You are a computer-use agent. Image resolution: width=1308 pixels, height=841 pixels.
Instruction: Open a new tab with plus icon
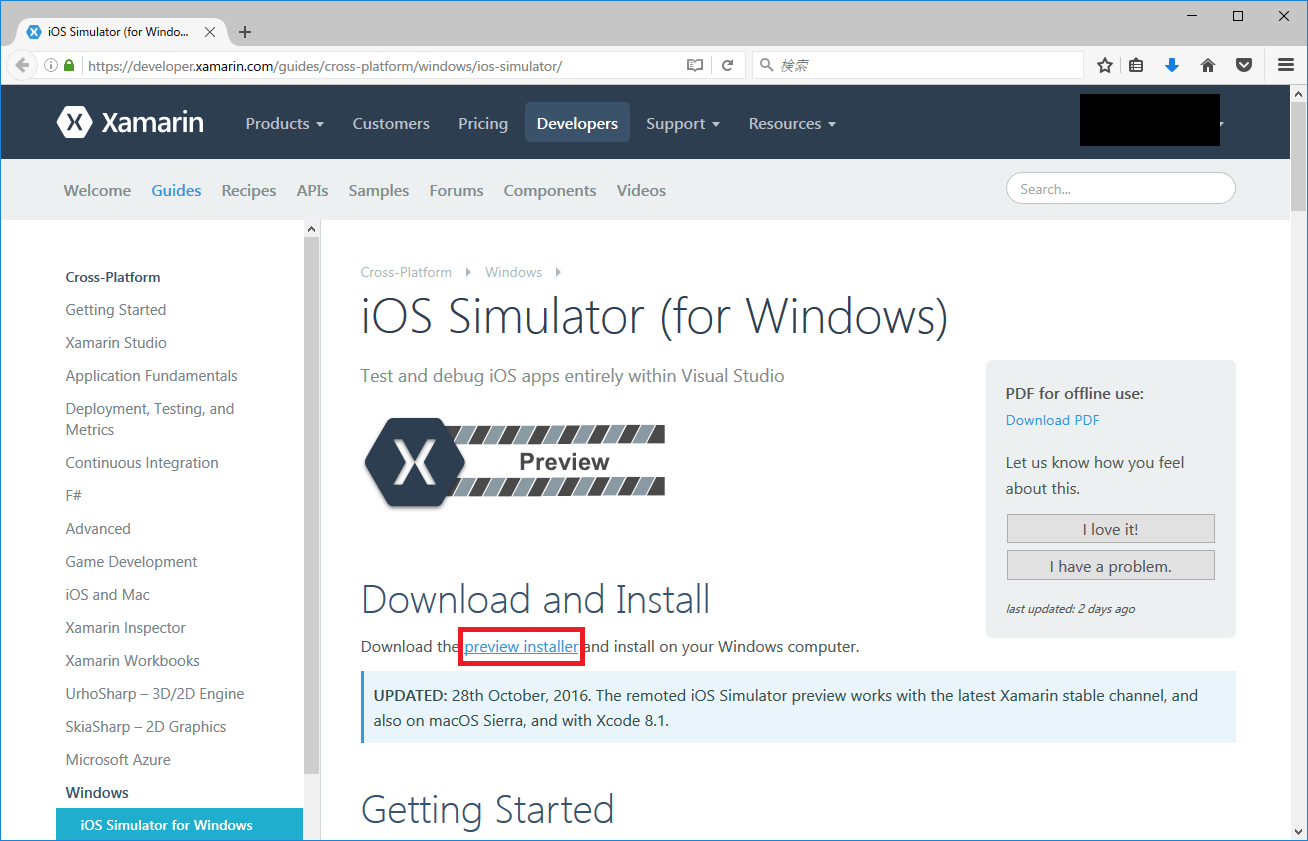(x=245, y=32)
